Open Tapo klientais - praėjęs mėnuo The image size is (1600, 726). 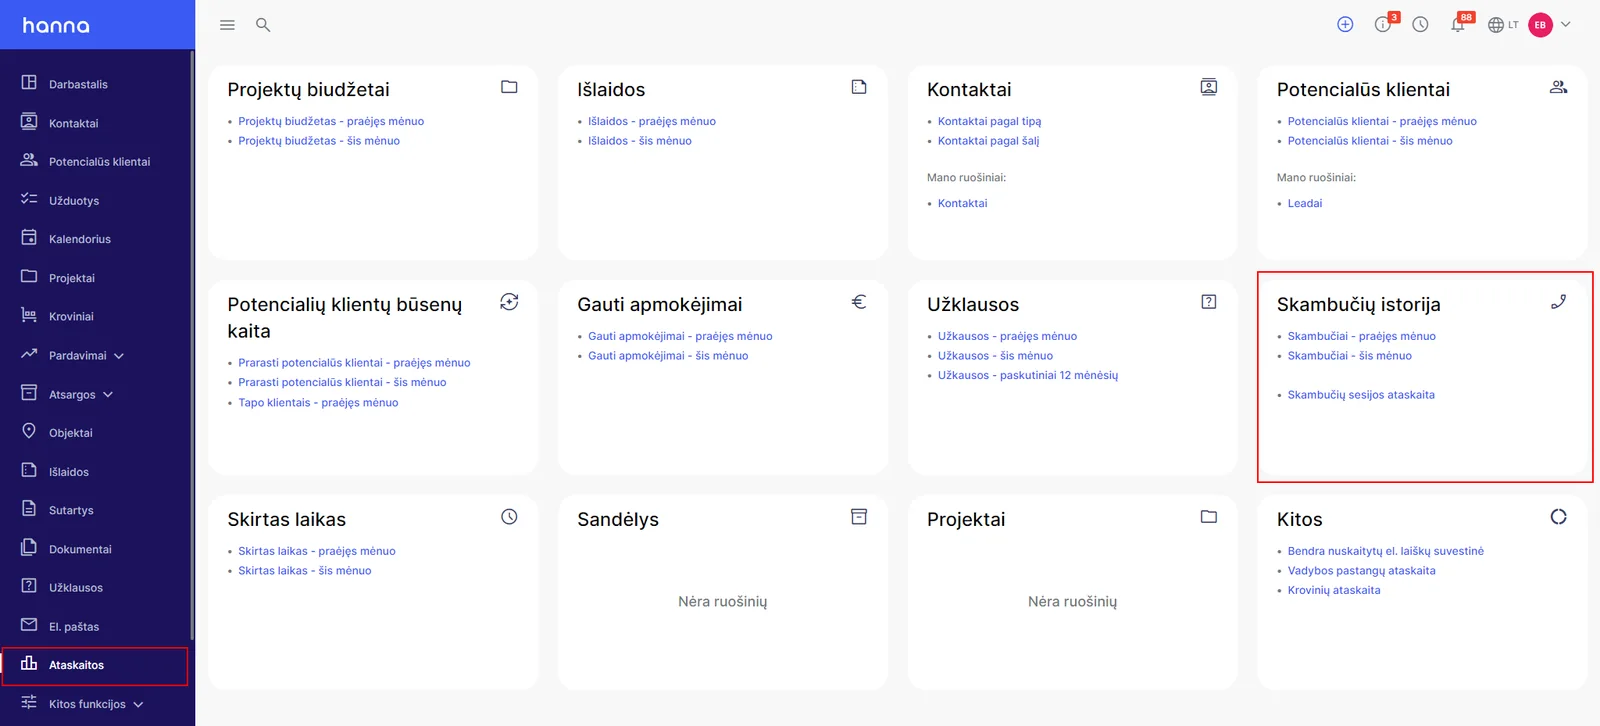[318, 403]
